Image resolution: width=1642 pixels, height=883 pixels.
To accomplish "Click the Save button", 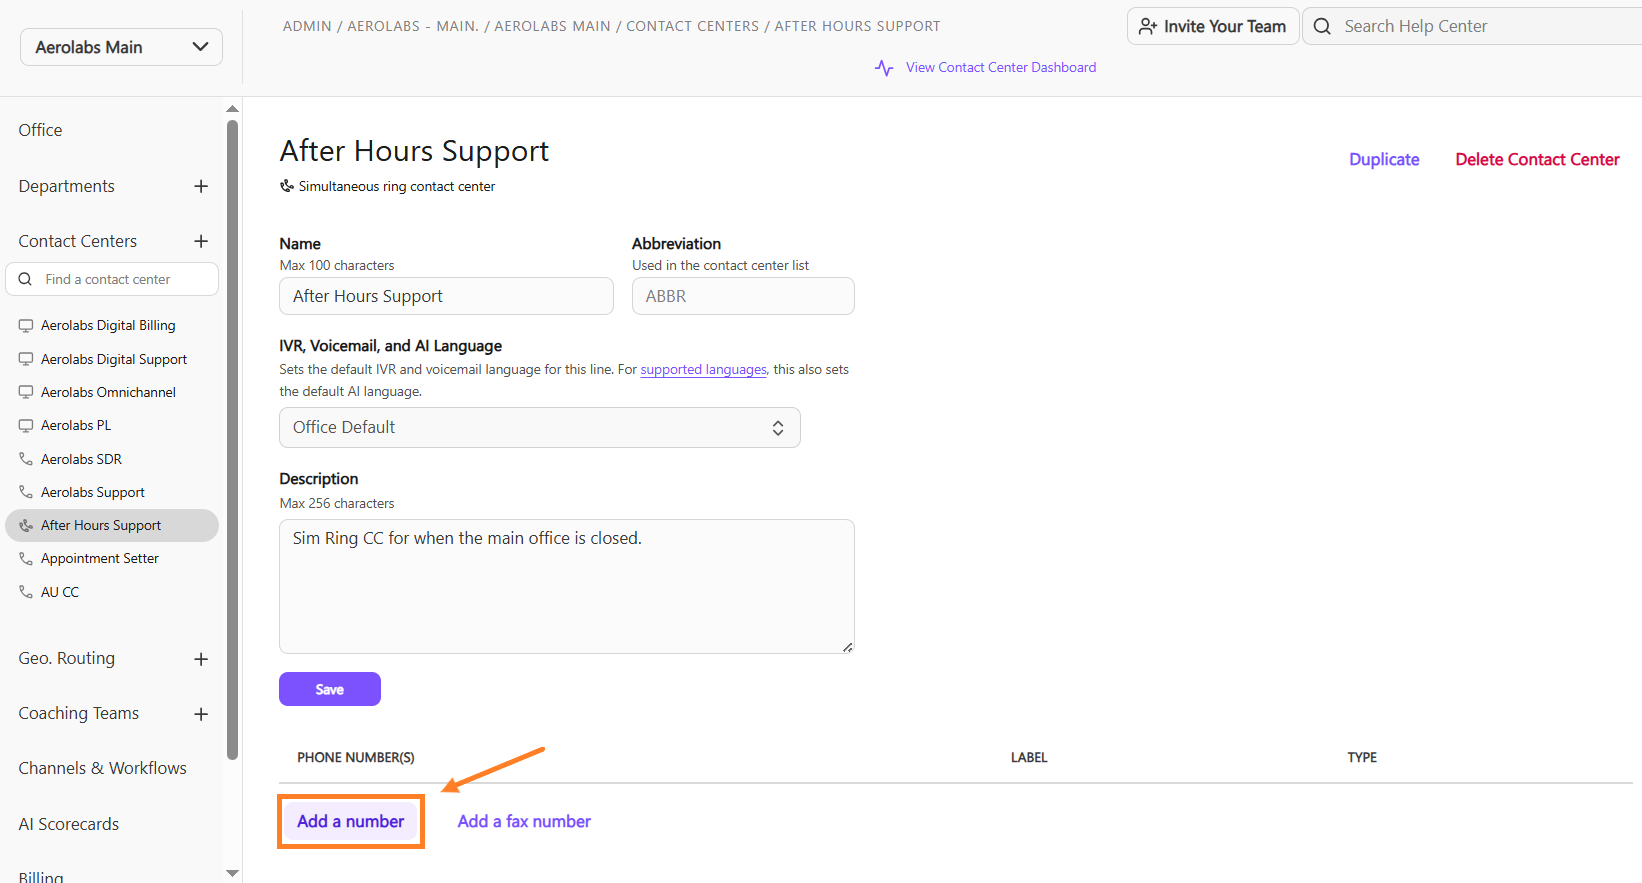I will [x=330, y=689].
